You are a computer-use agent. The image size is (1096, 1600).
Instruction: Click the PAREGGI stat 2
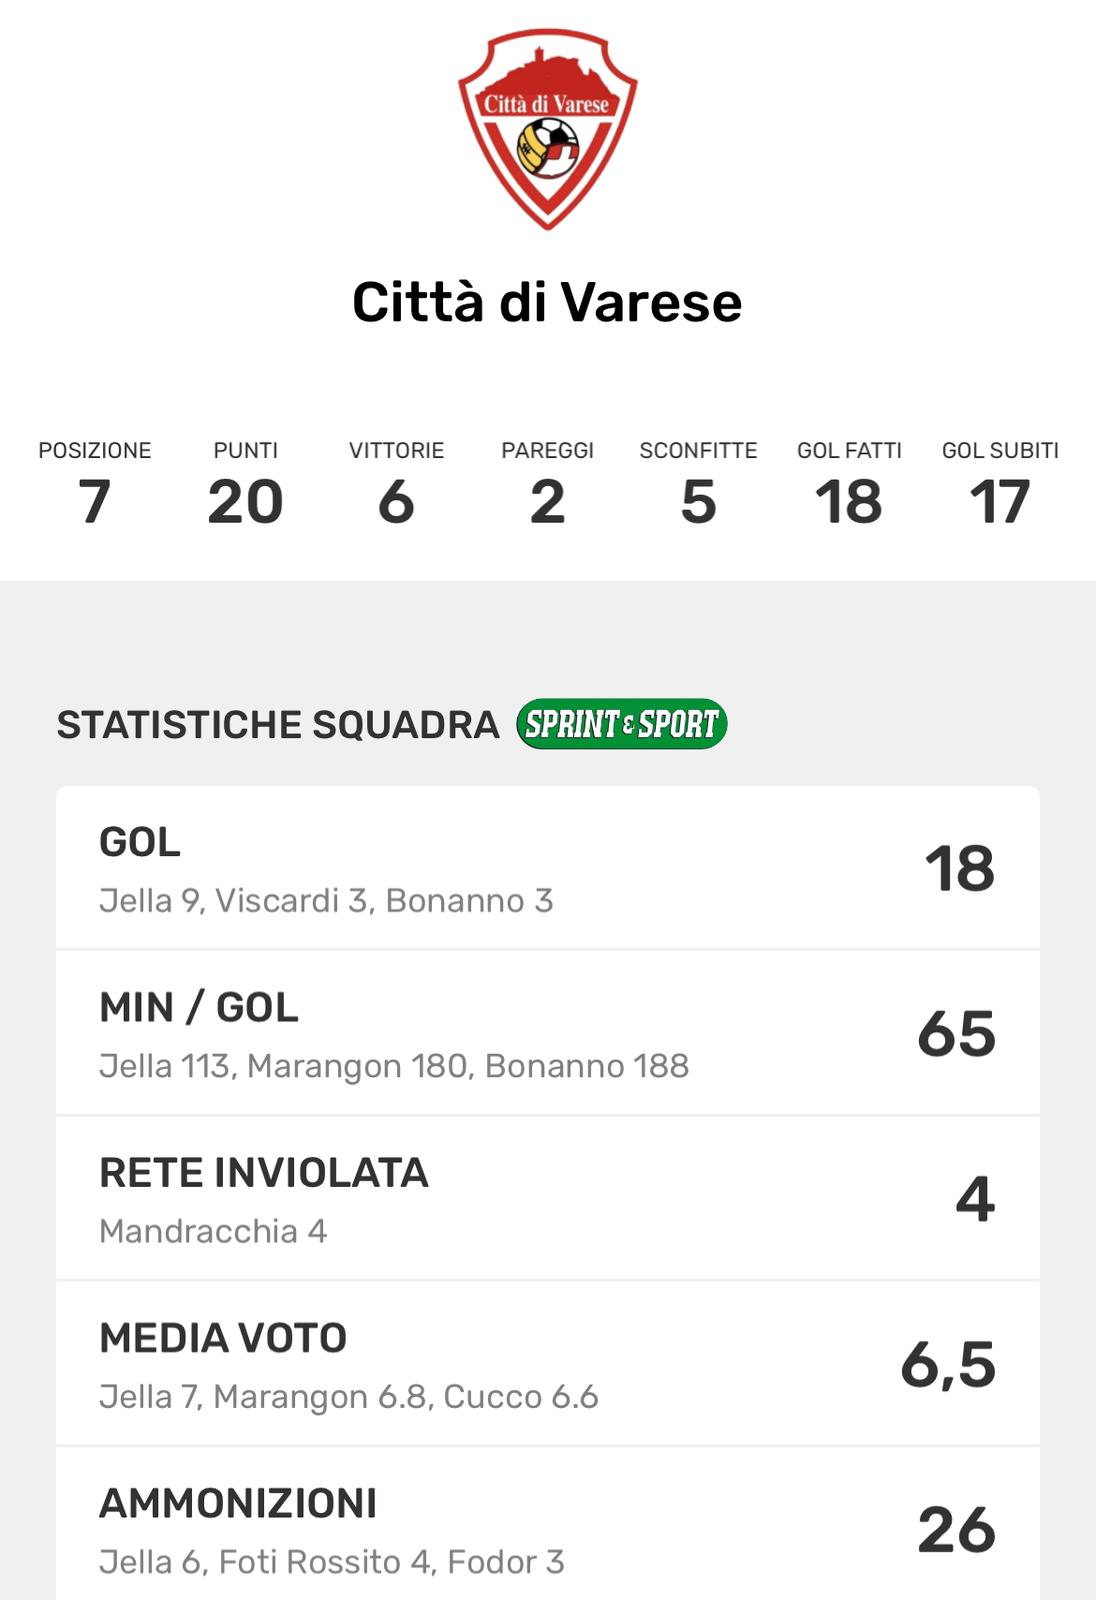(547, 501)
